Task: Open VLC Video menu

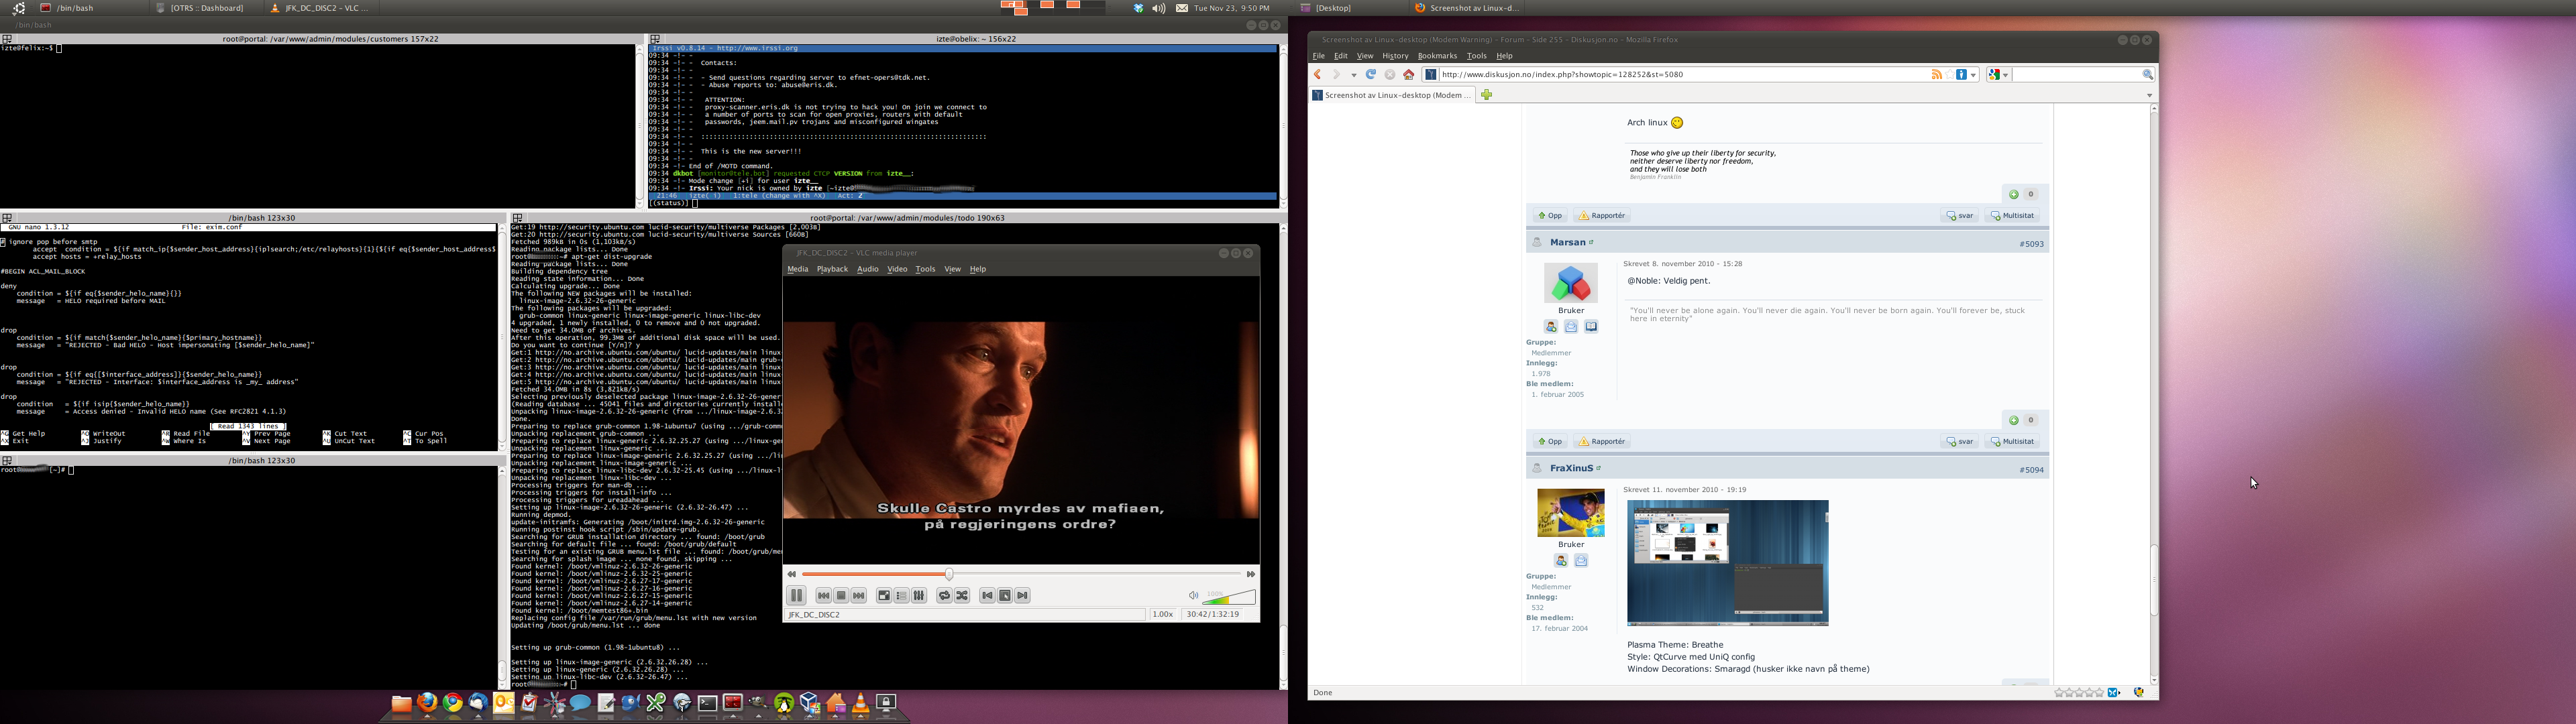Action: click(897, 269)
